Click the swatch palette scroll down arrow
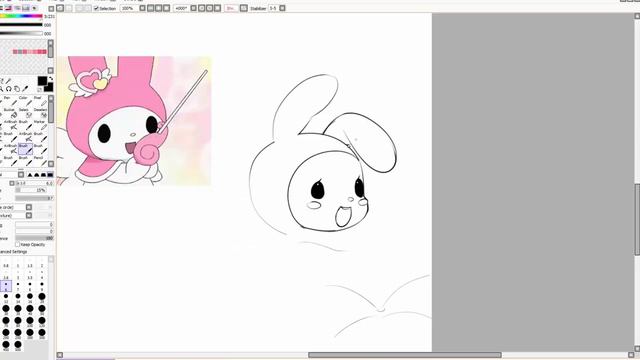This screenshot has height=360, width=640. click(51, 70)
